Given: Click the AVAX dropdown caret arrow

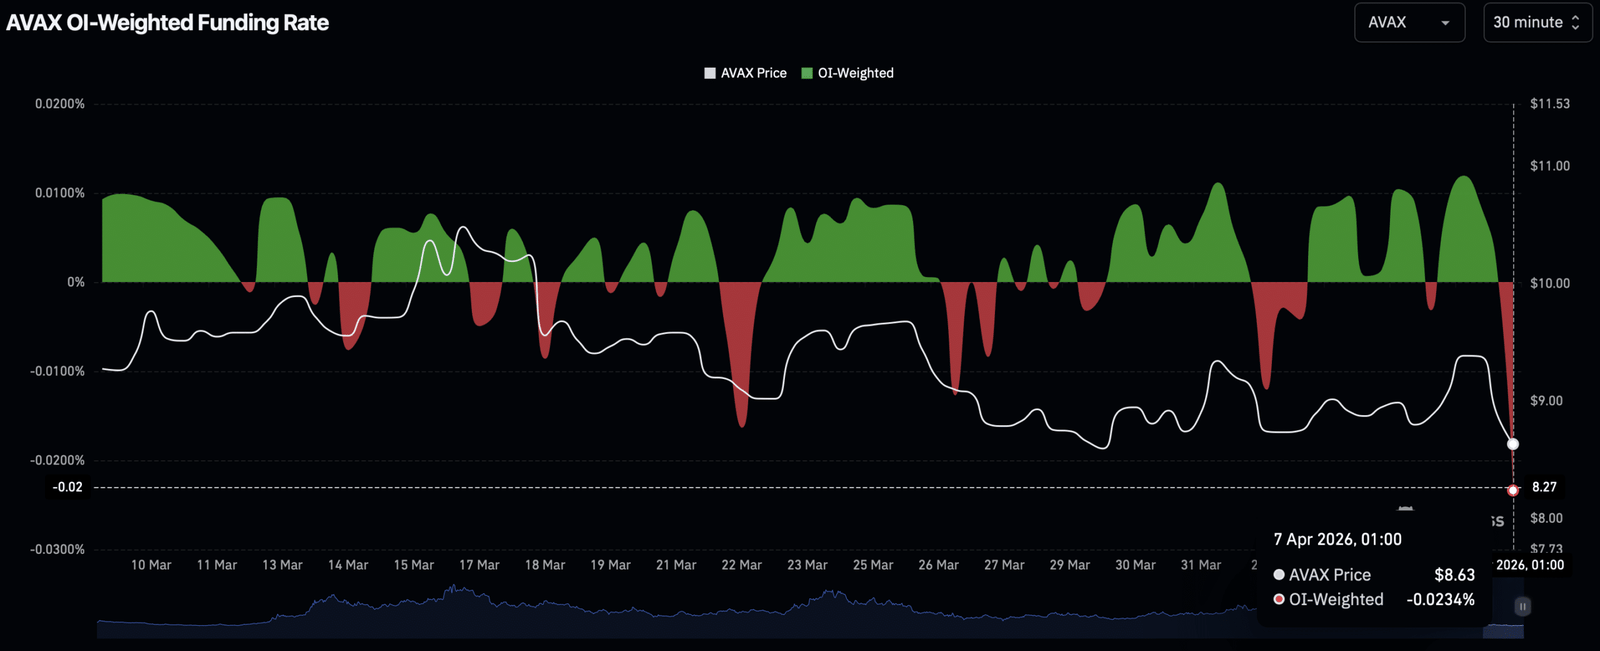Looking at the screenshot, I should [1445, 23].
